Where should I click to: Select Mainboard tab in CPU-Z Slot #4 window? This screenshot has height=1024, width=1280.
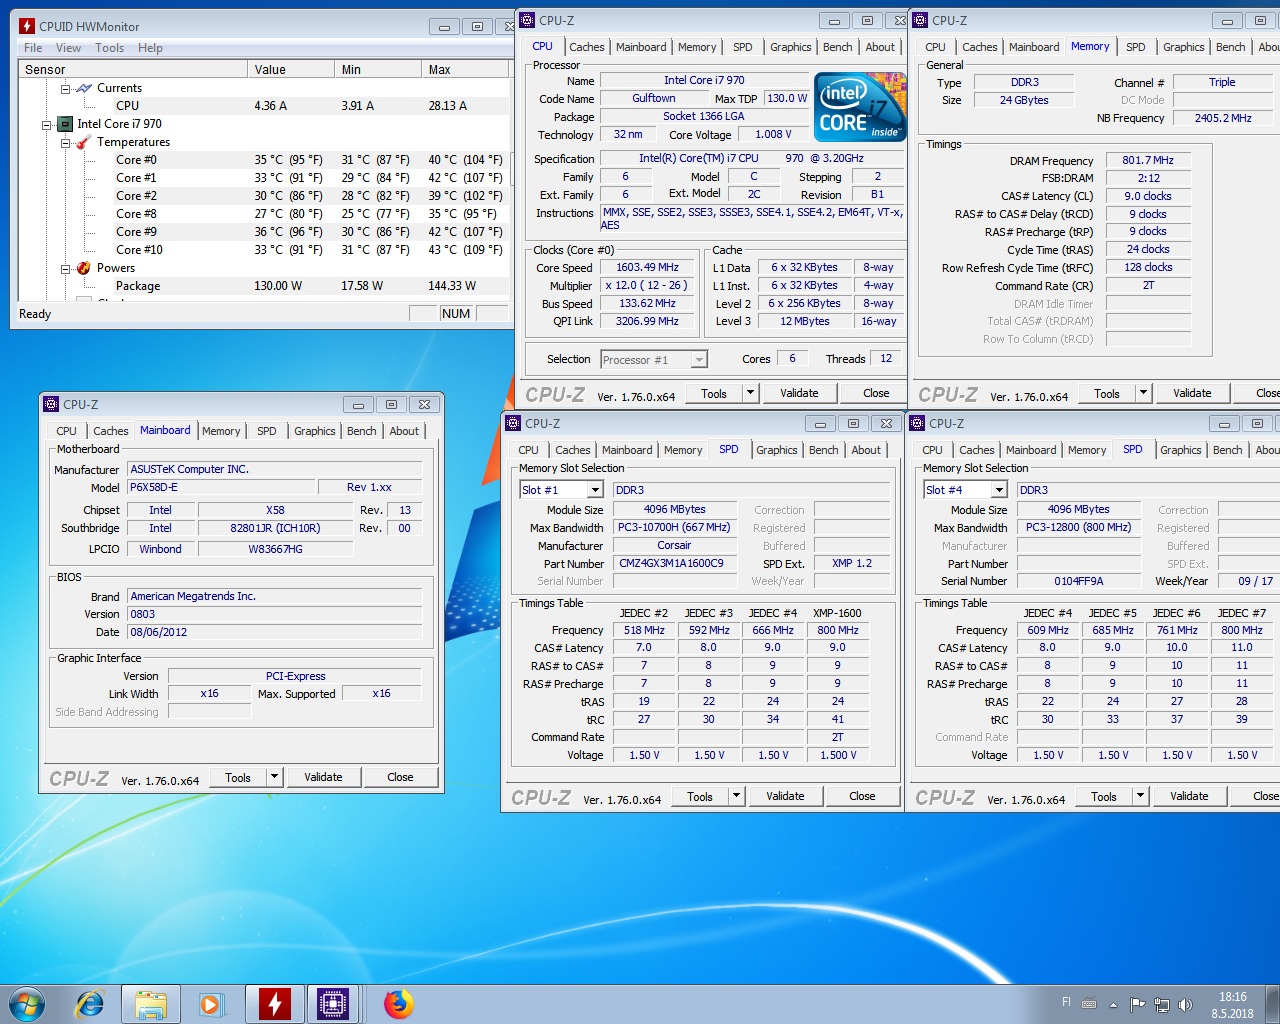pyautogui.click(x=1031, y=450)
